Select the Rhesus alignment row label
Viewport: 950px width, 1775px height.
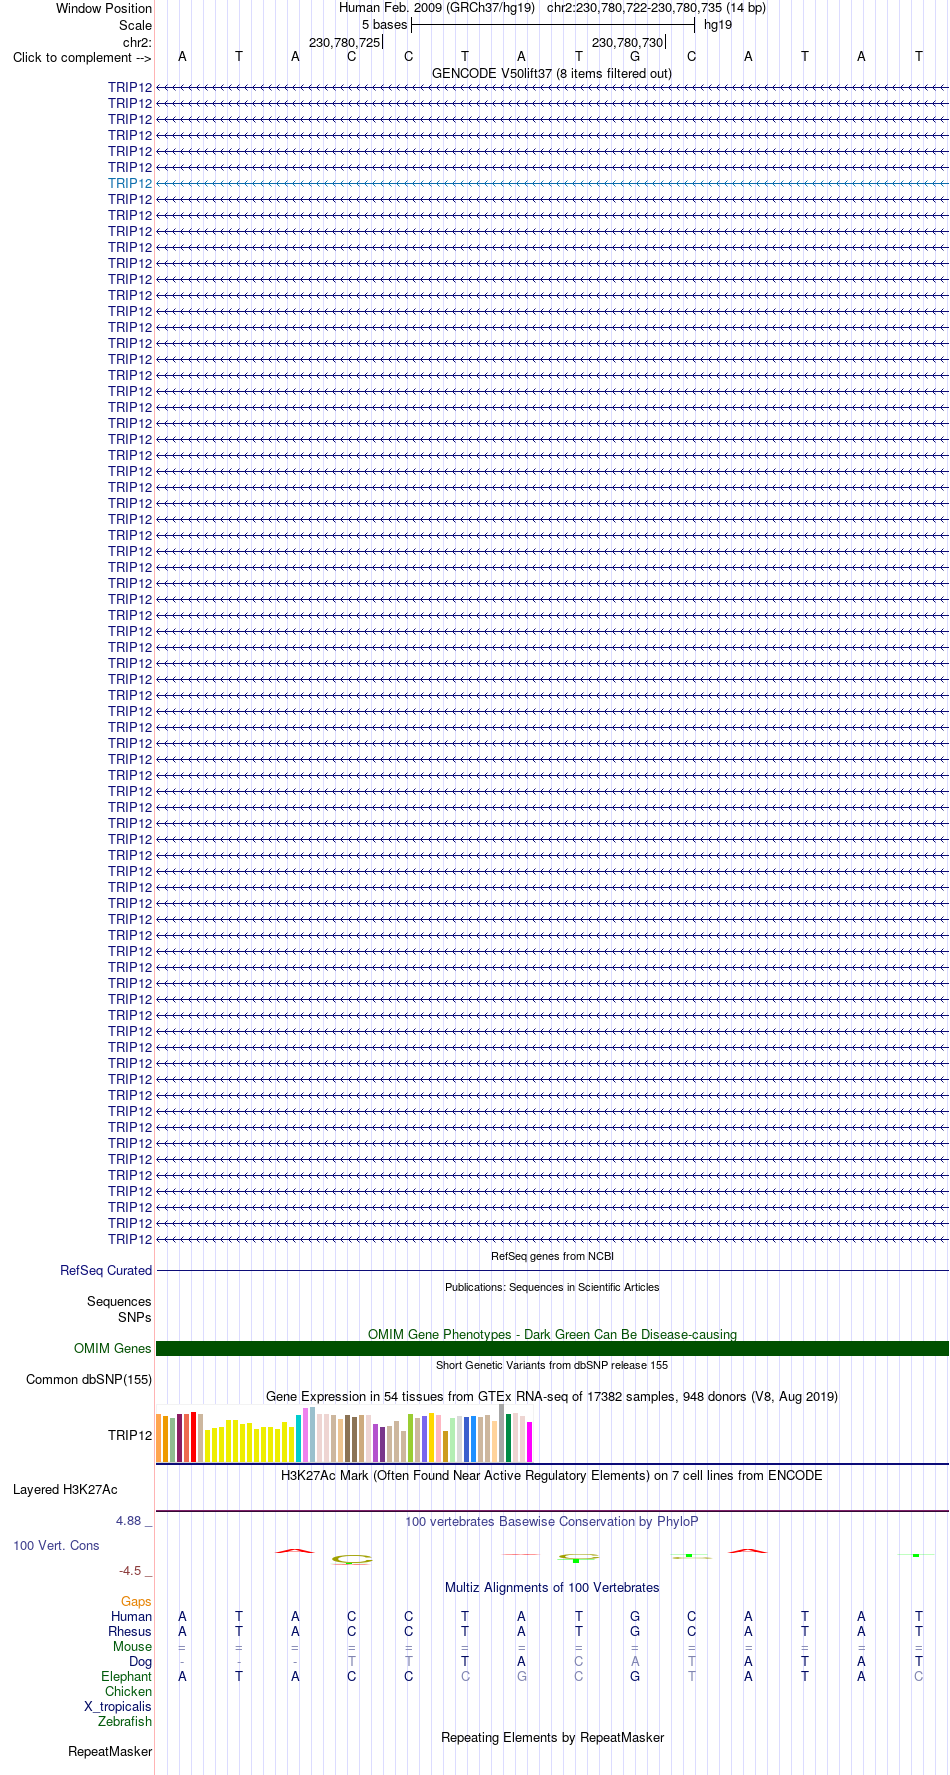(130, 1631)
